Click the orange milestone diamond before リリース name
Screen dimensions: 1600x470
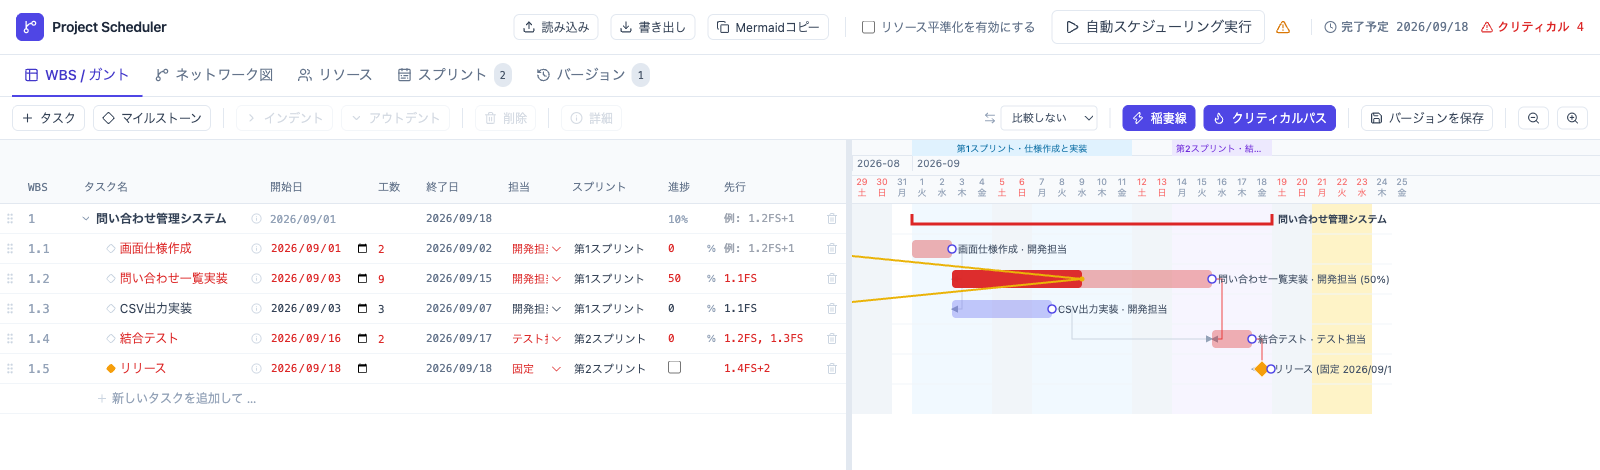point(111,369)
